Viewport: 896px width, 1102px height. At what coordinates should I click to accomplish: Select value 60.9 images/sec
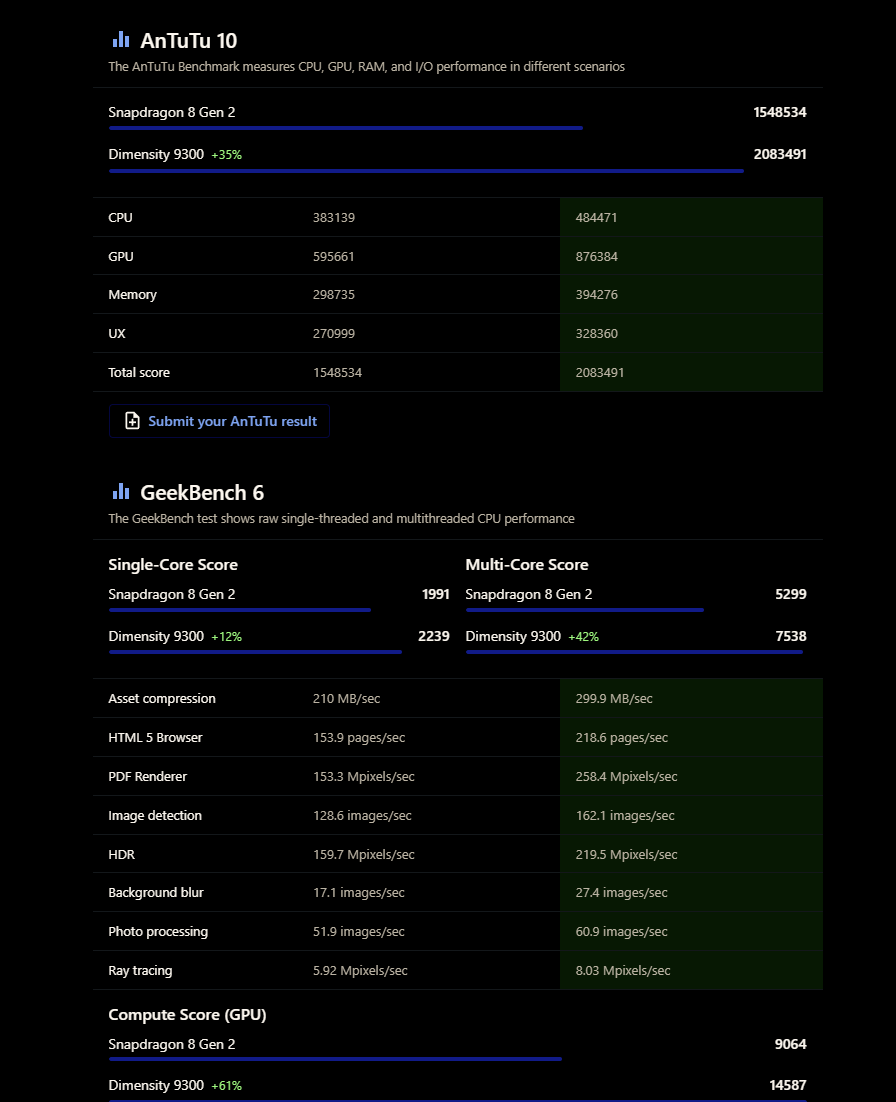click(622, 931)
